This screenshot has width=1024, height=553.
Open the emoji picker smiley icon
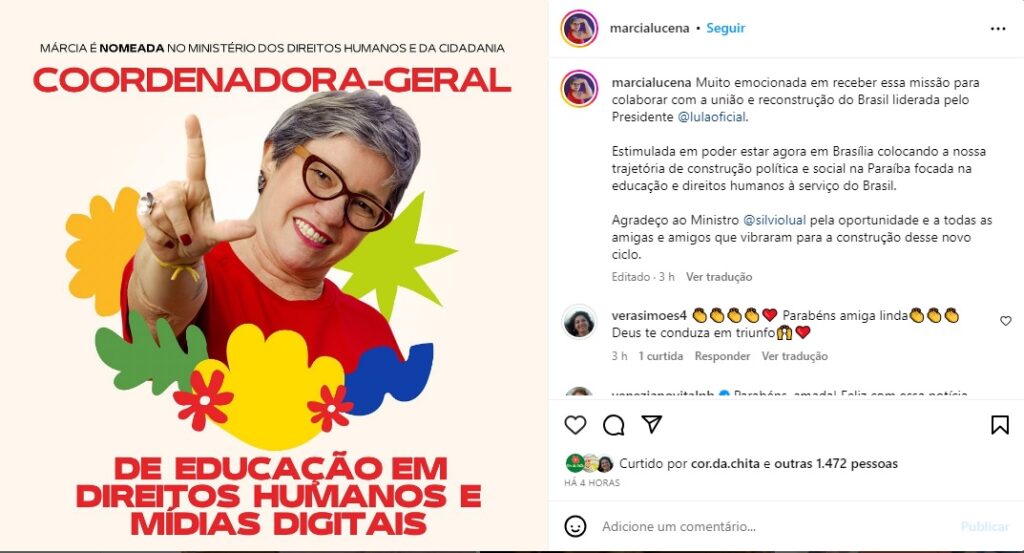point(575,526)
